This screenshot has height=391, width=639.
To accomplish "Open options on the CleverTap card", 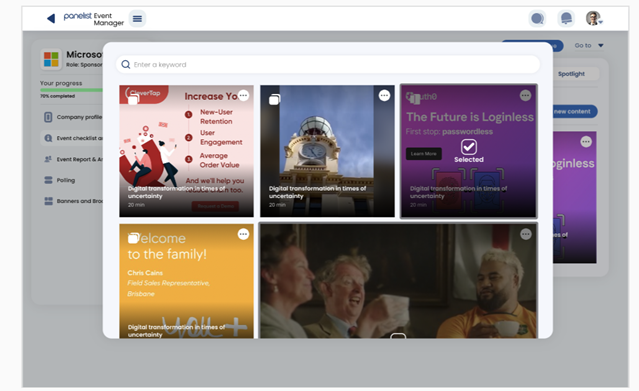I will [243, 95].
